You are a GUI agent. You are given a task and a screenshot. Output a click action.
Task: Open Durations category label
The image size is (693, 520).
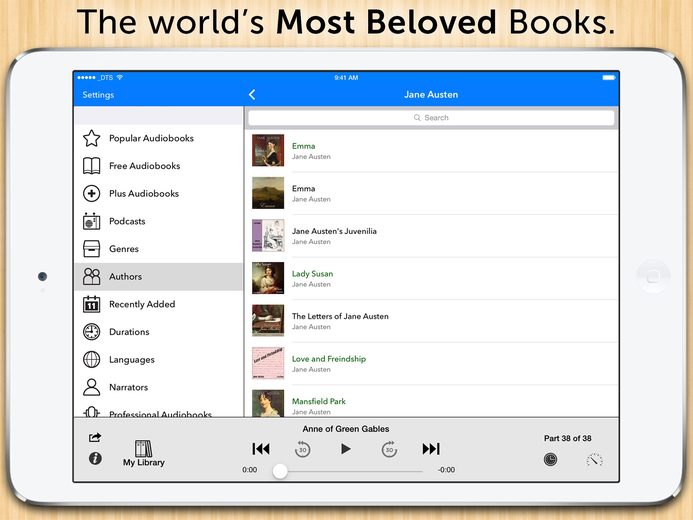(129, 332)
